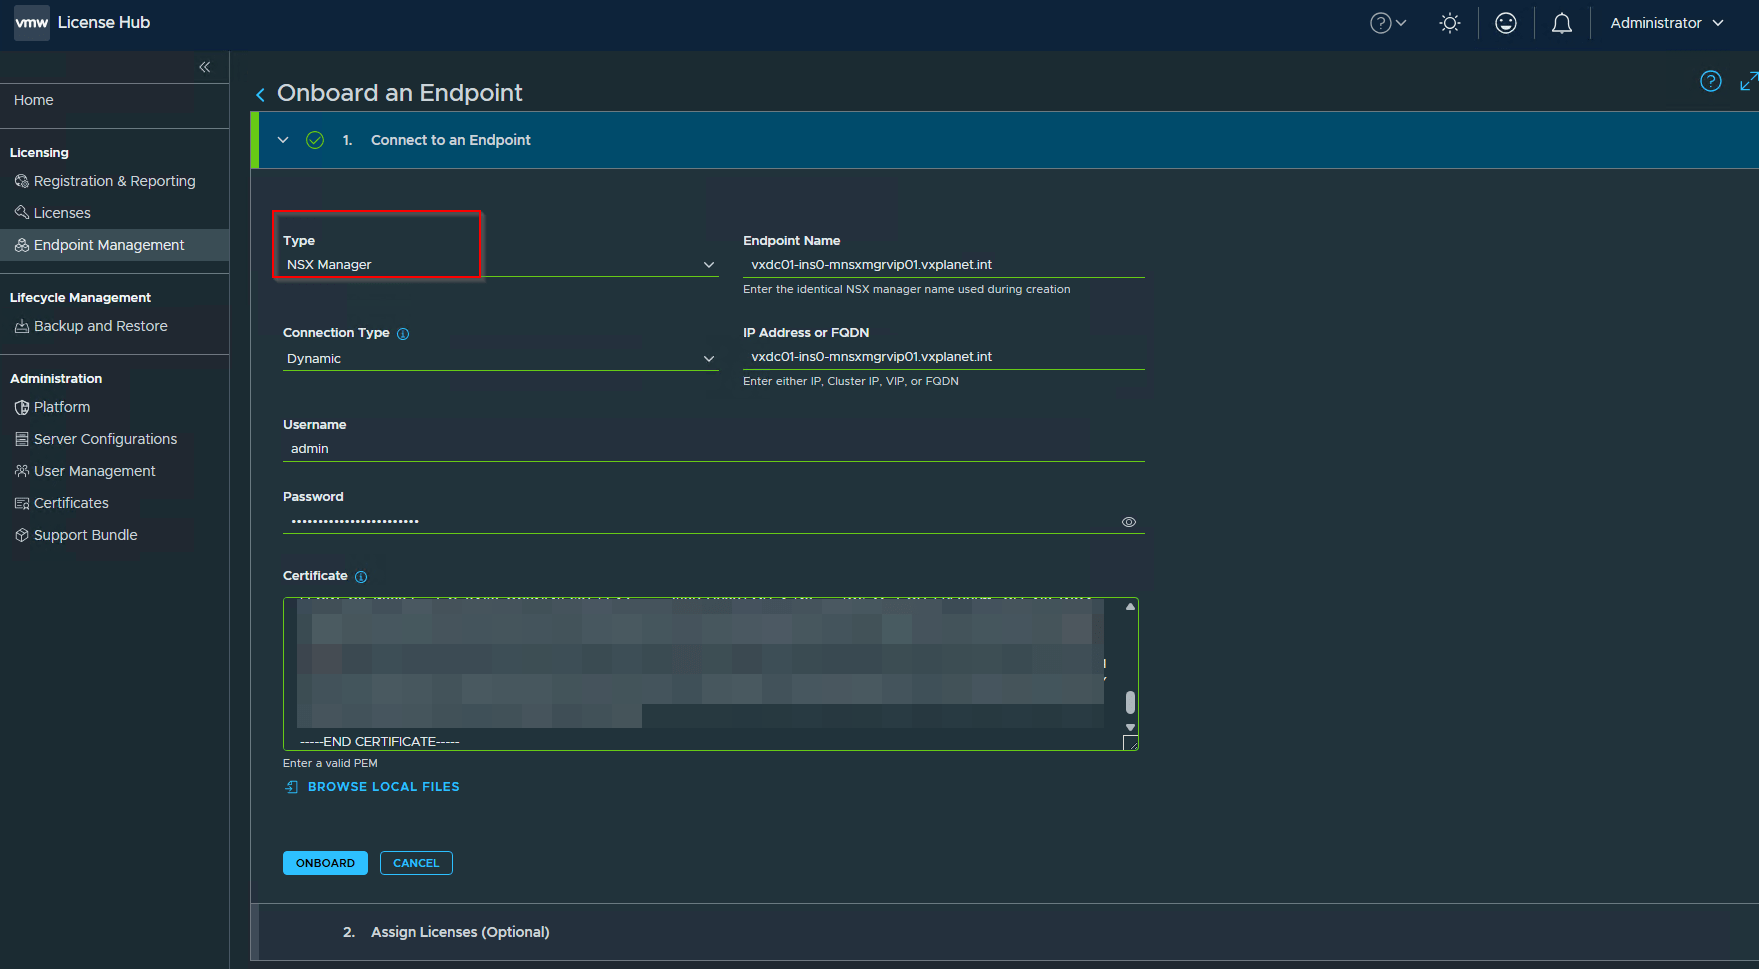Click the IP Address or FQDN field

pos(944,357)
